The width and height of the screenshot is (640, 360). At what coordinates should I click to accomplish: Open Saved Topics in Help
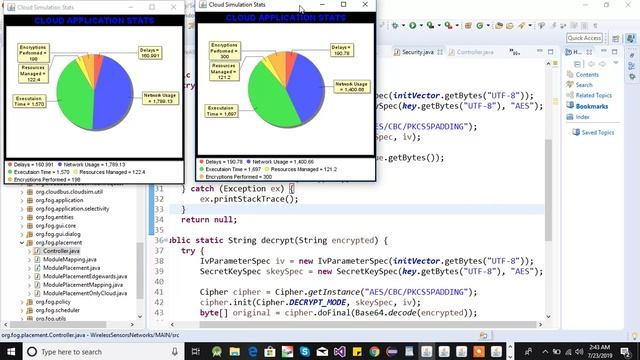(598, 132)
